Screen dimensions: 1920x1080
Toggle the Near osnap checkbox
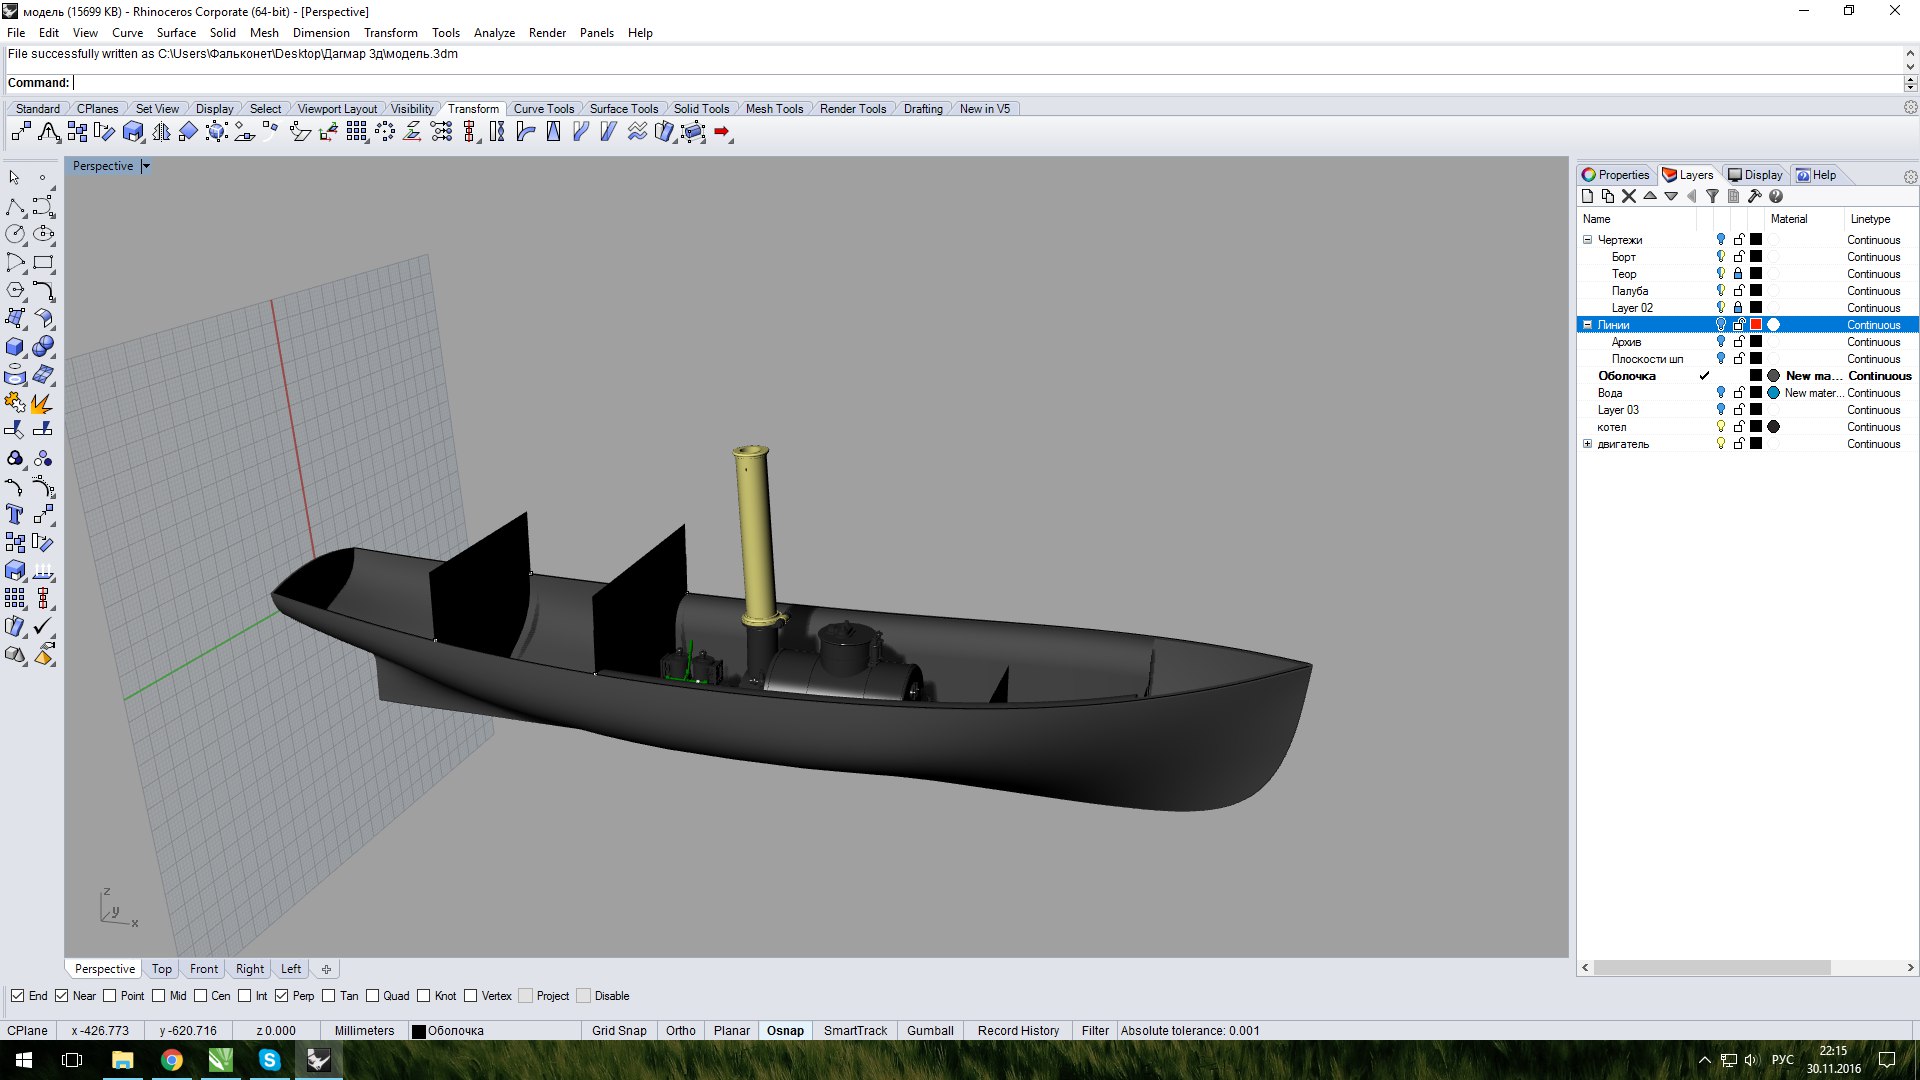pos(62,996)
